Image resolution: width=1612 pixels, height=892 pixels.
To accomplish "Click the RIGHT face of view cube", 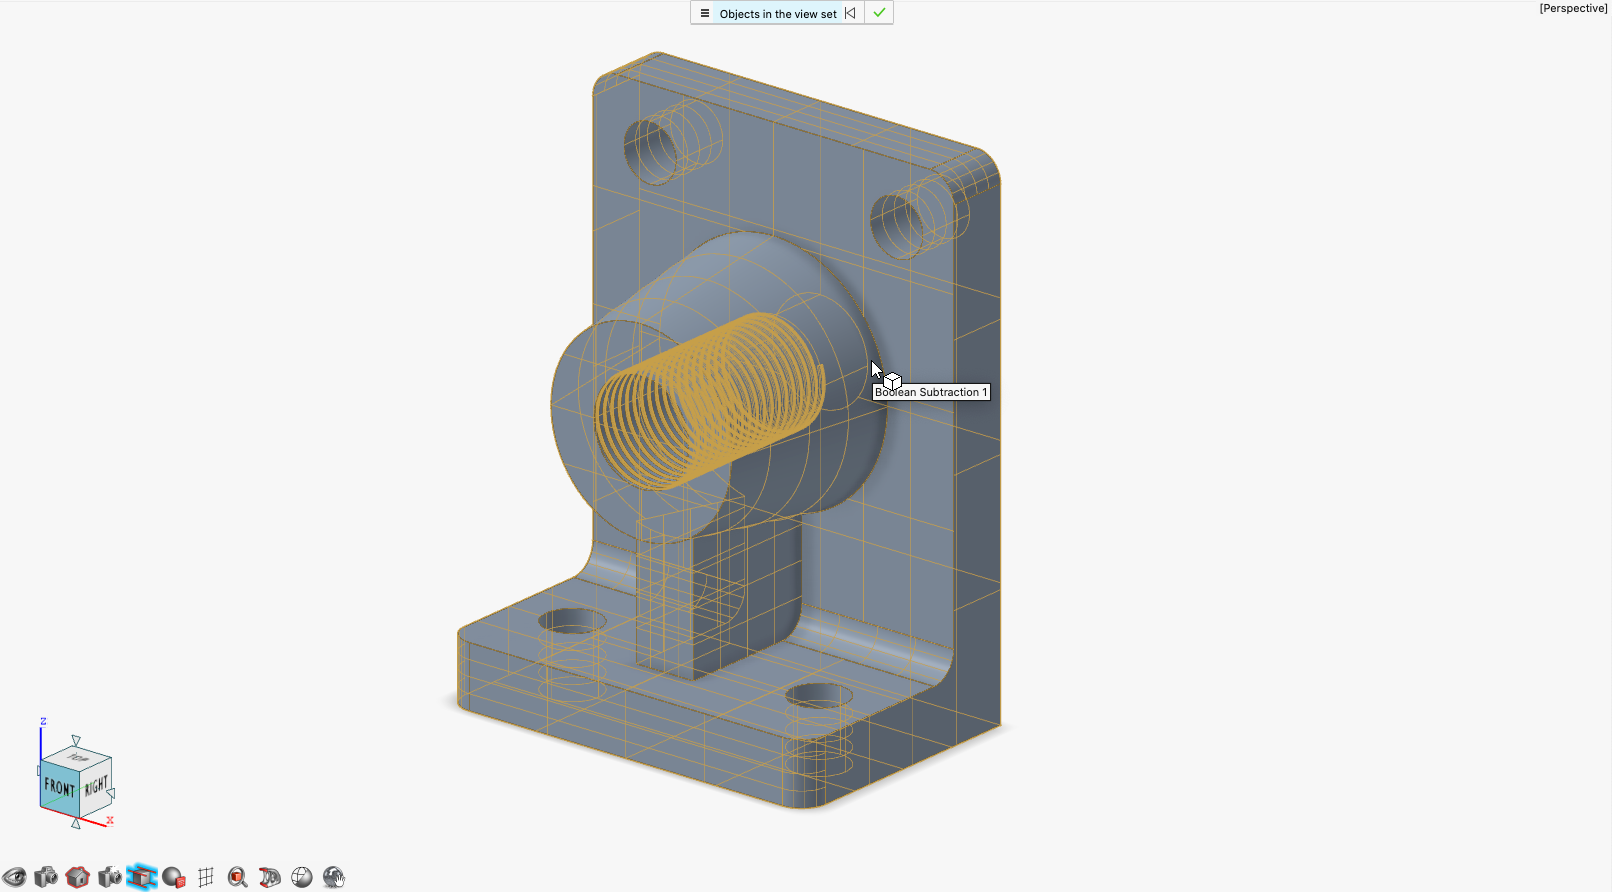I will [95, 786].
